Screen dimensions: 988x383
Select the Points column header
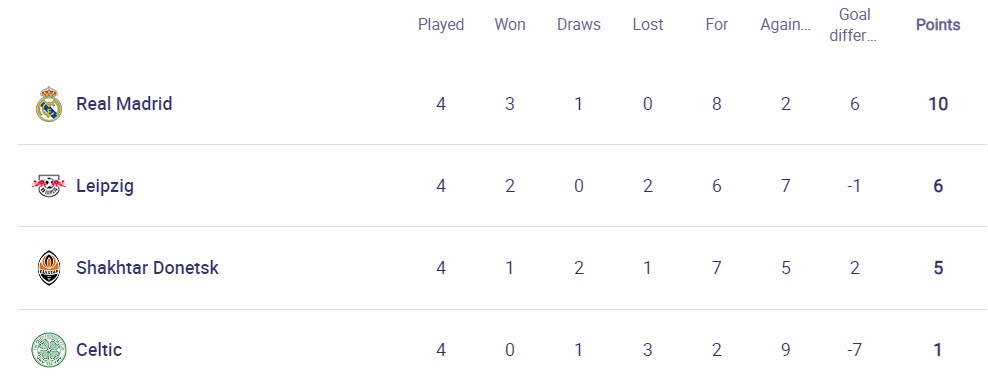click(x=938, y=25)
